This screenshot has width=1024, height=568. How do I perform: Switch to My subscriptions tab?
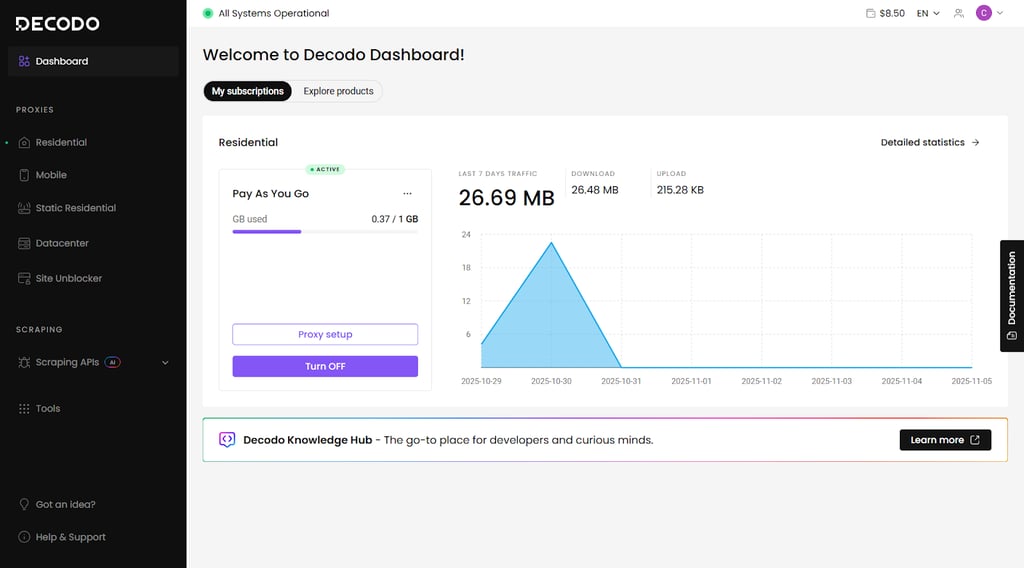(x=248, y=91)
